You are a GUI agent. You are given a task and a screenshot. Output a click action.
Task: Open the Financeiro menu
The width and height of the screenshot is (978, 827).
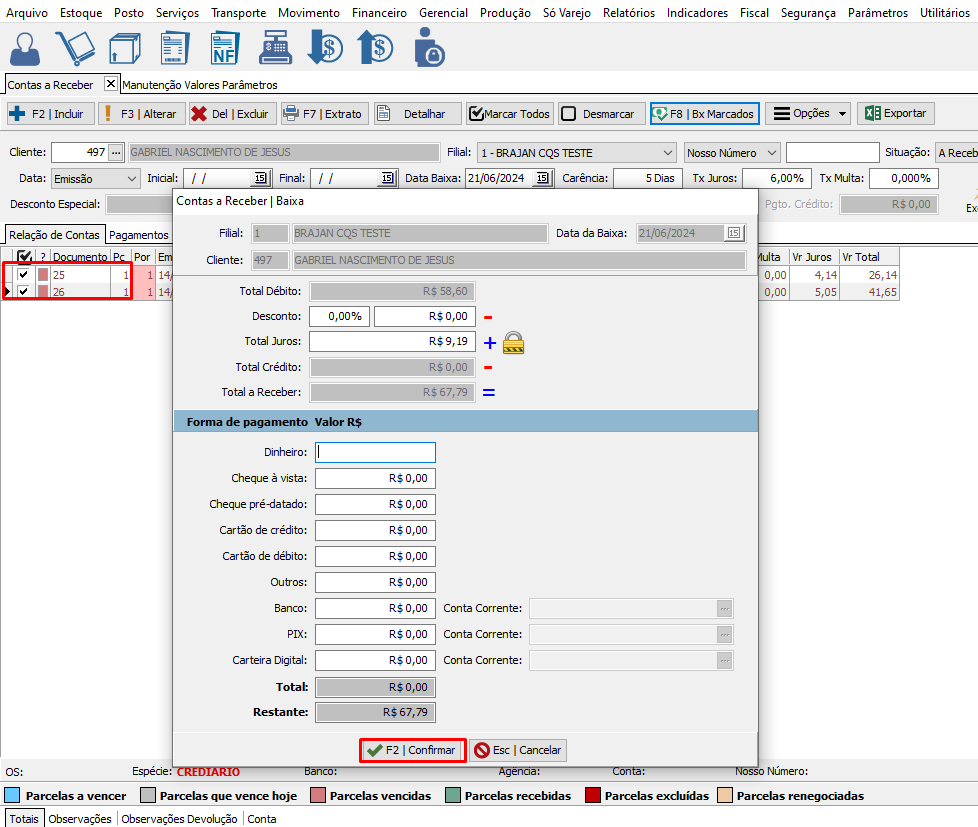tap(379, 13)
